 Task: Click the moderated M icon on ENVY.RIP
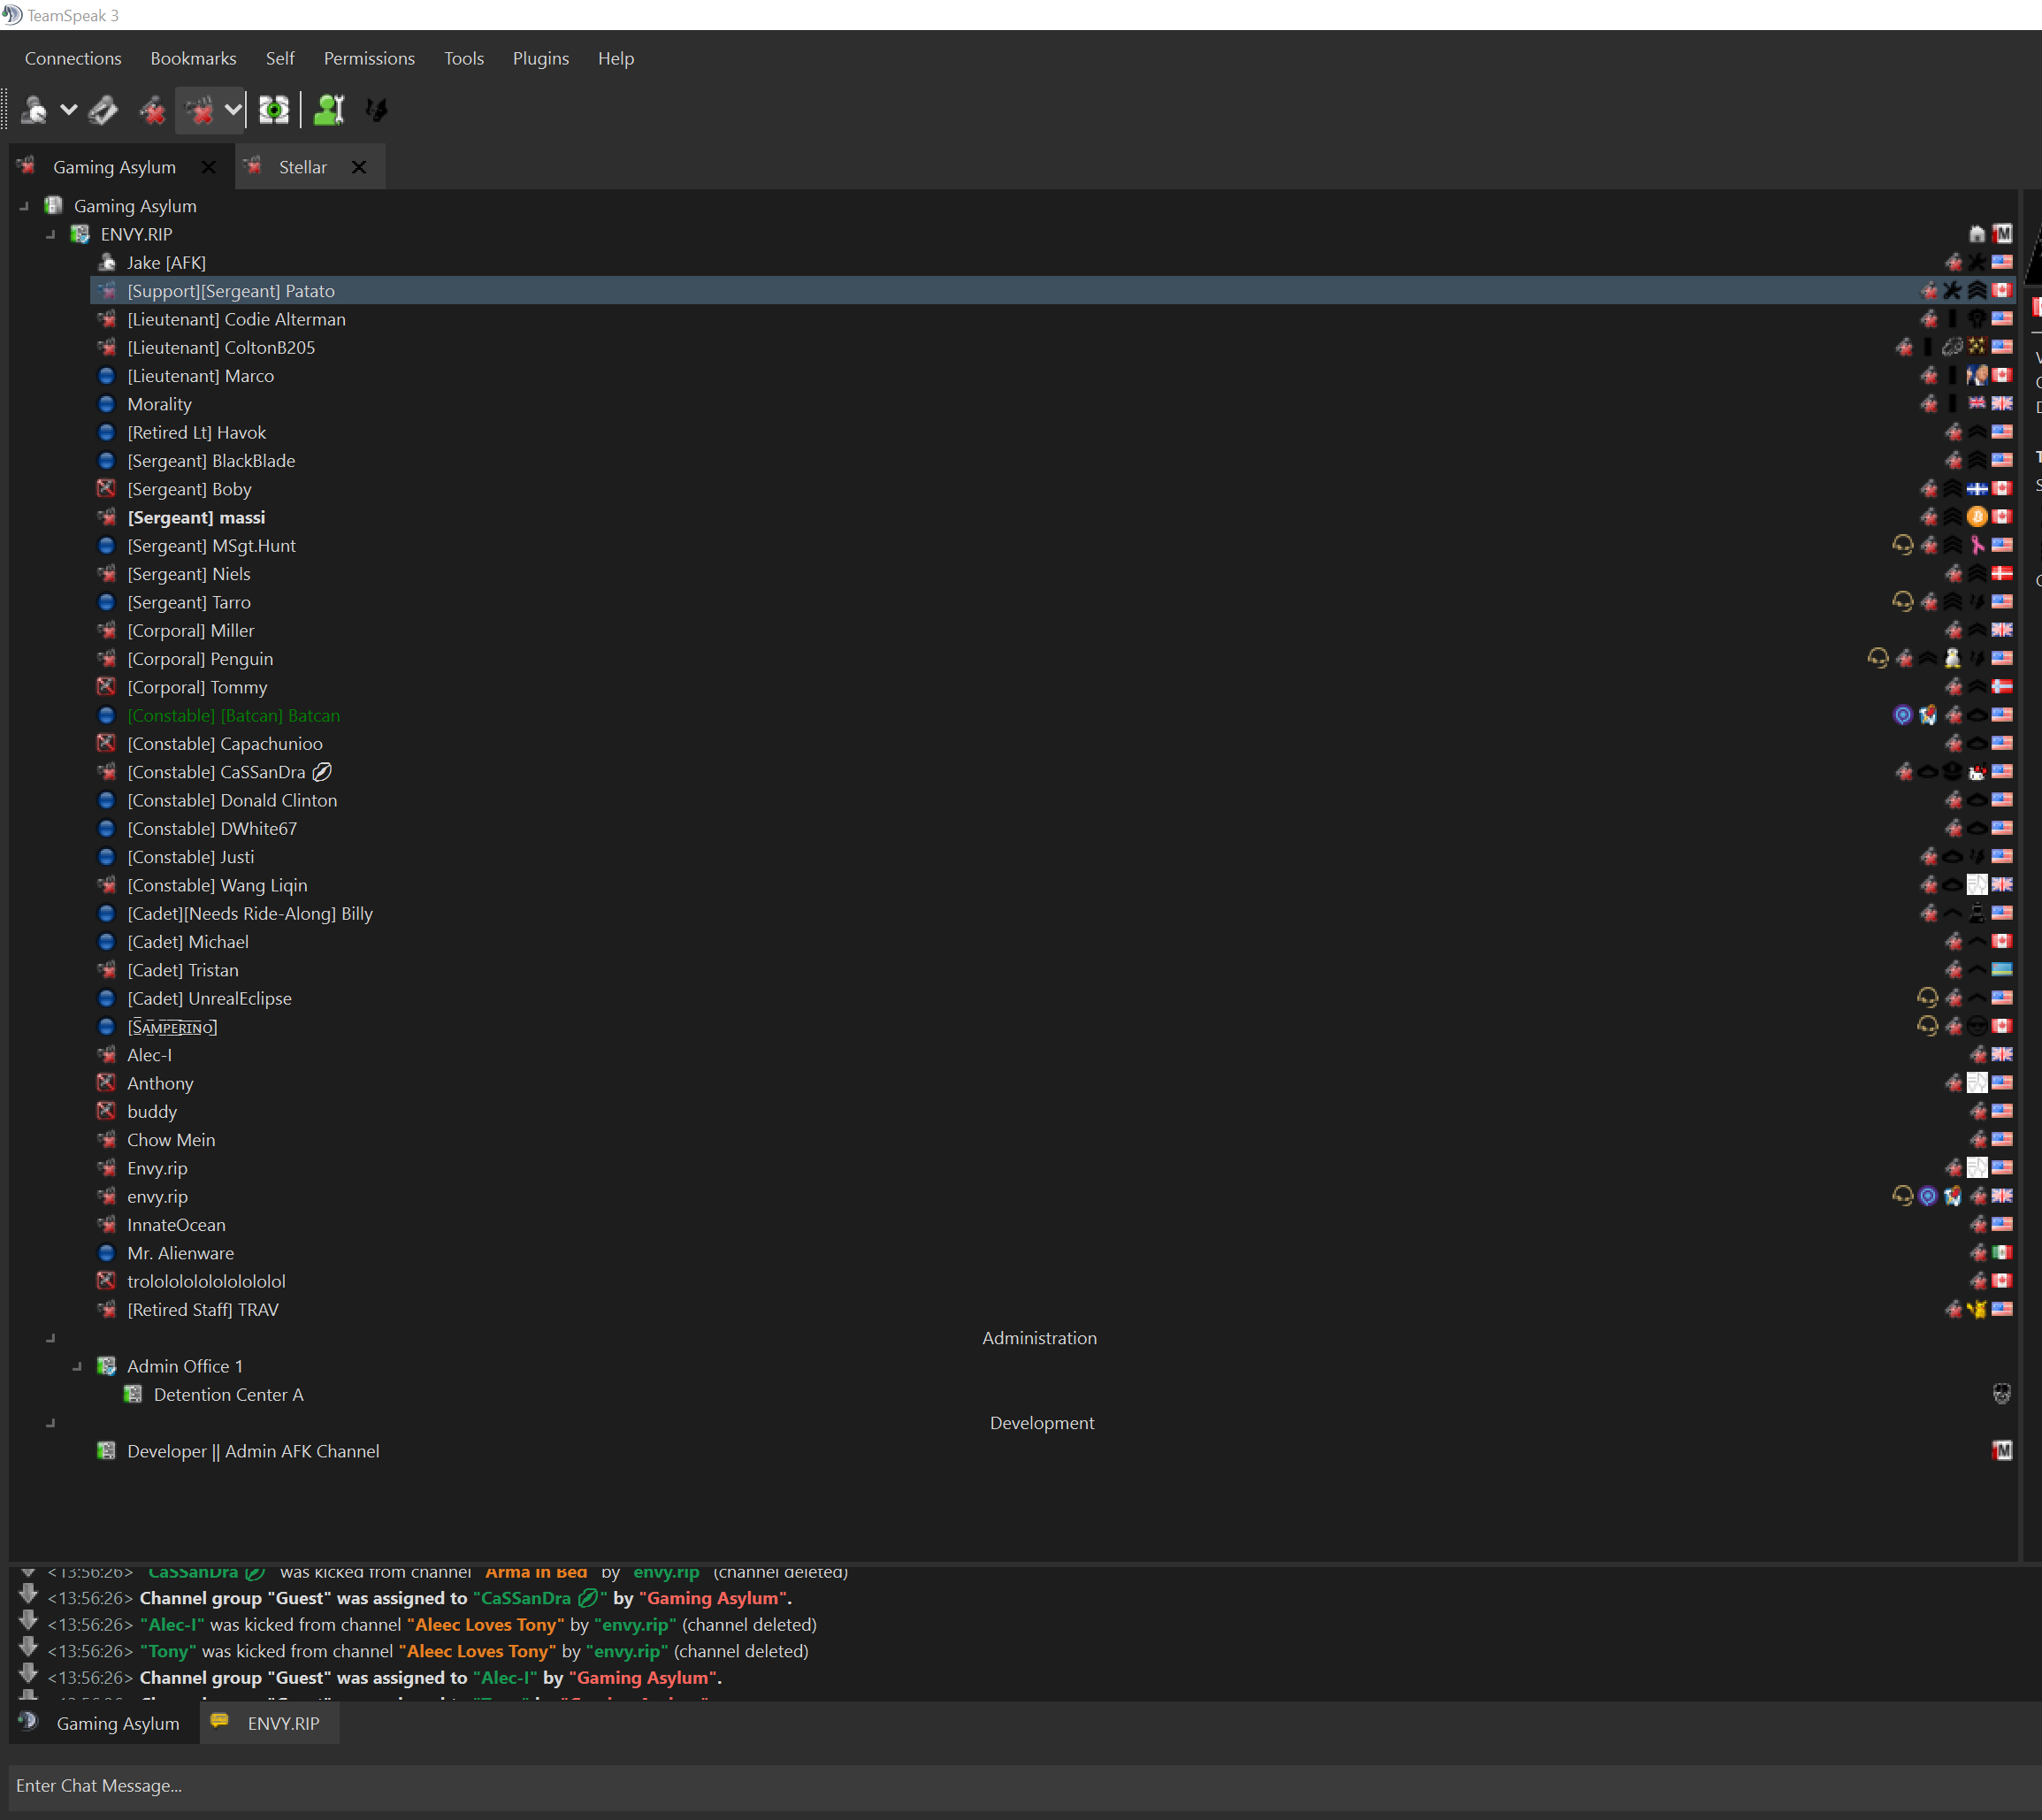(x=2002, y=234)
